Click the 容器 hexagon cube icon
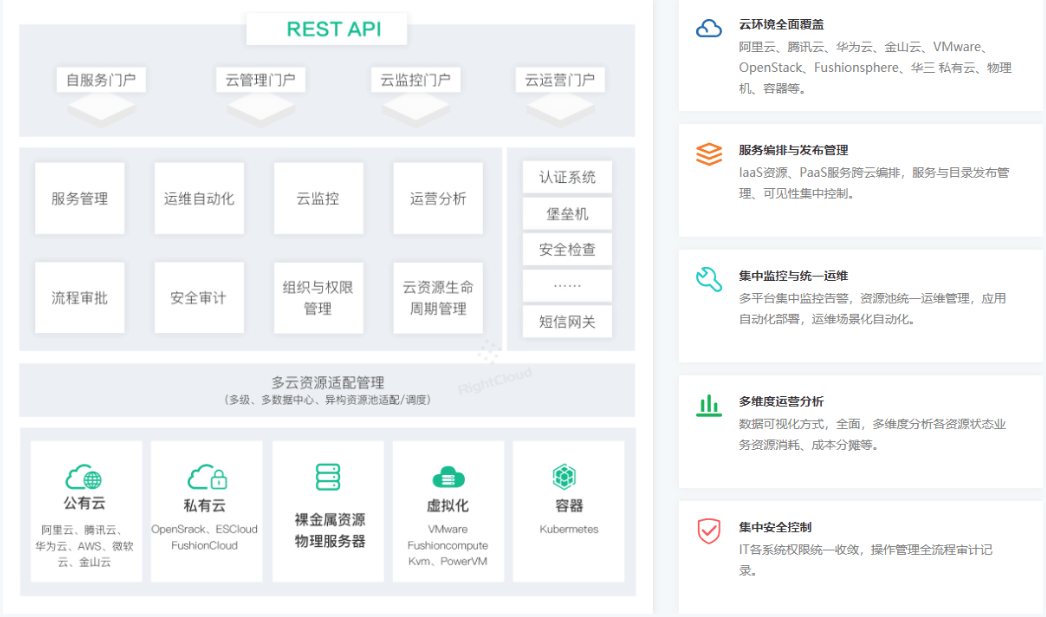 coord(564,477)
